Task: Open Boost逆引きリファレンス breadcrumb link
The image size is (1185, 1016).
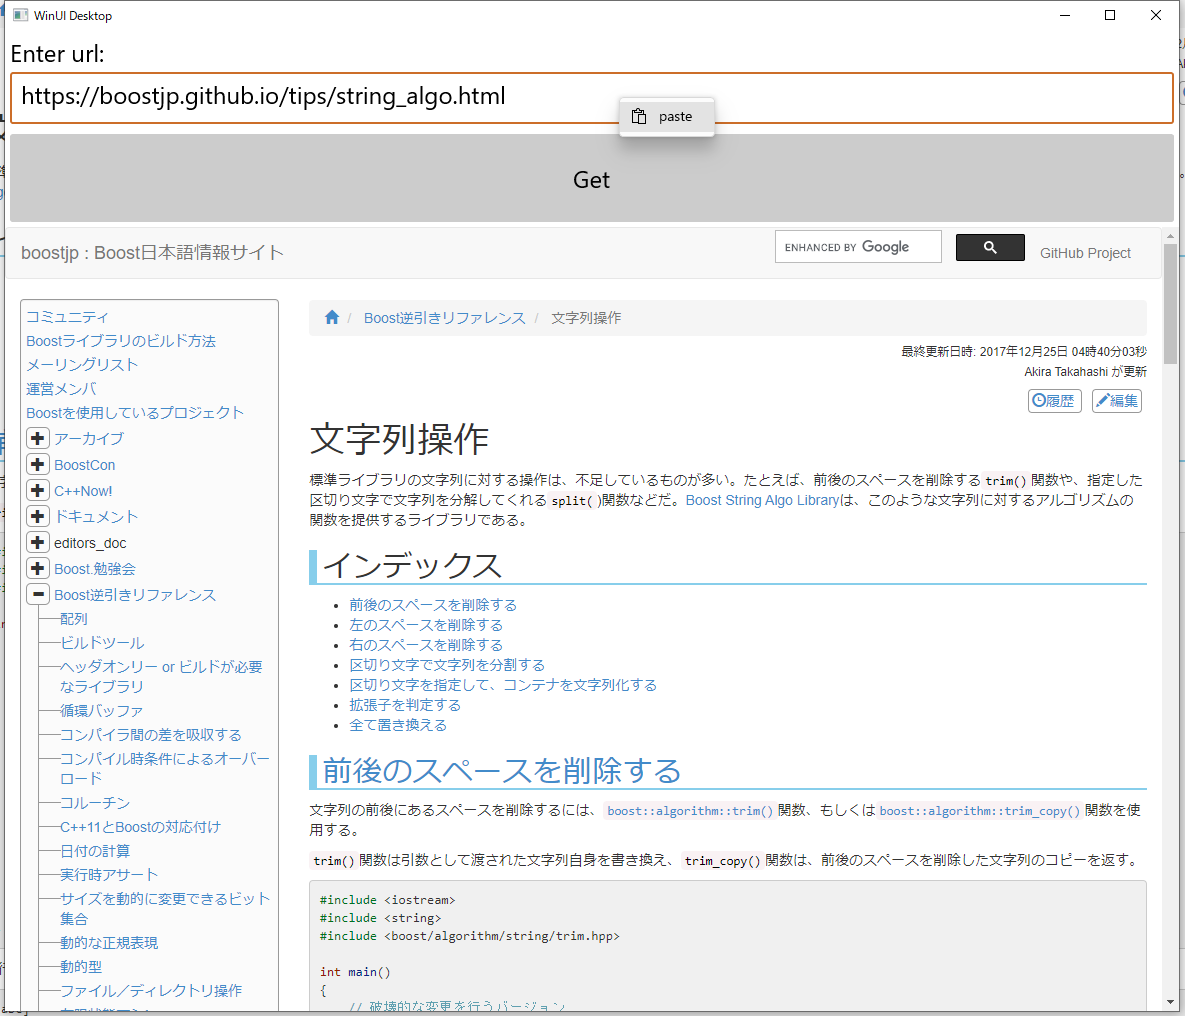Action: [444, 318]
